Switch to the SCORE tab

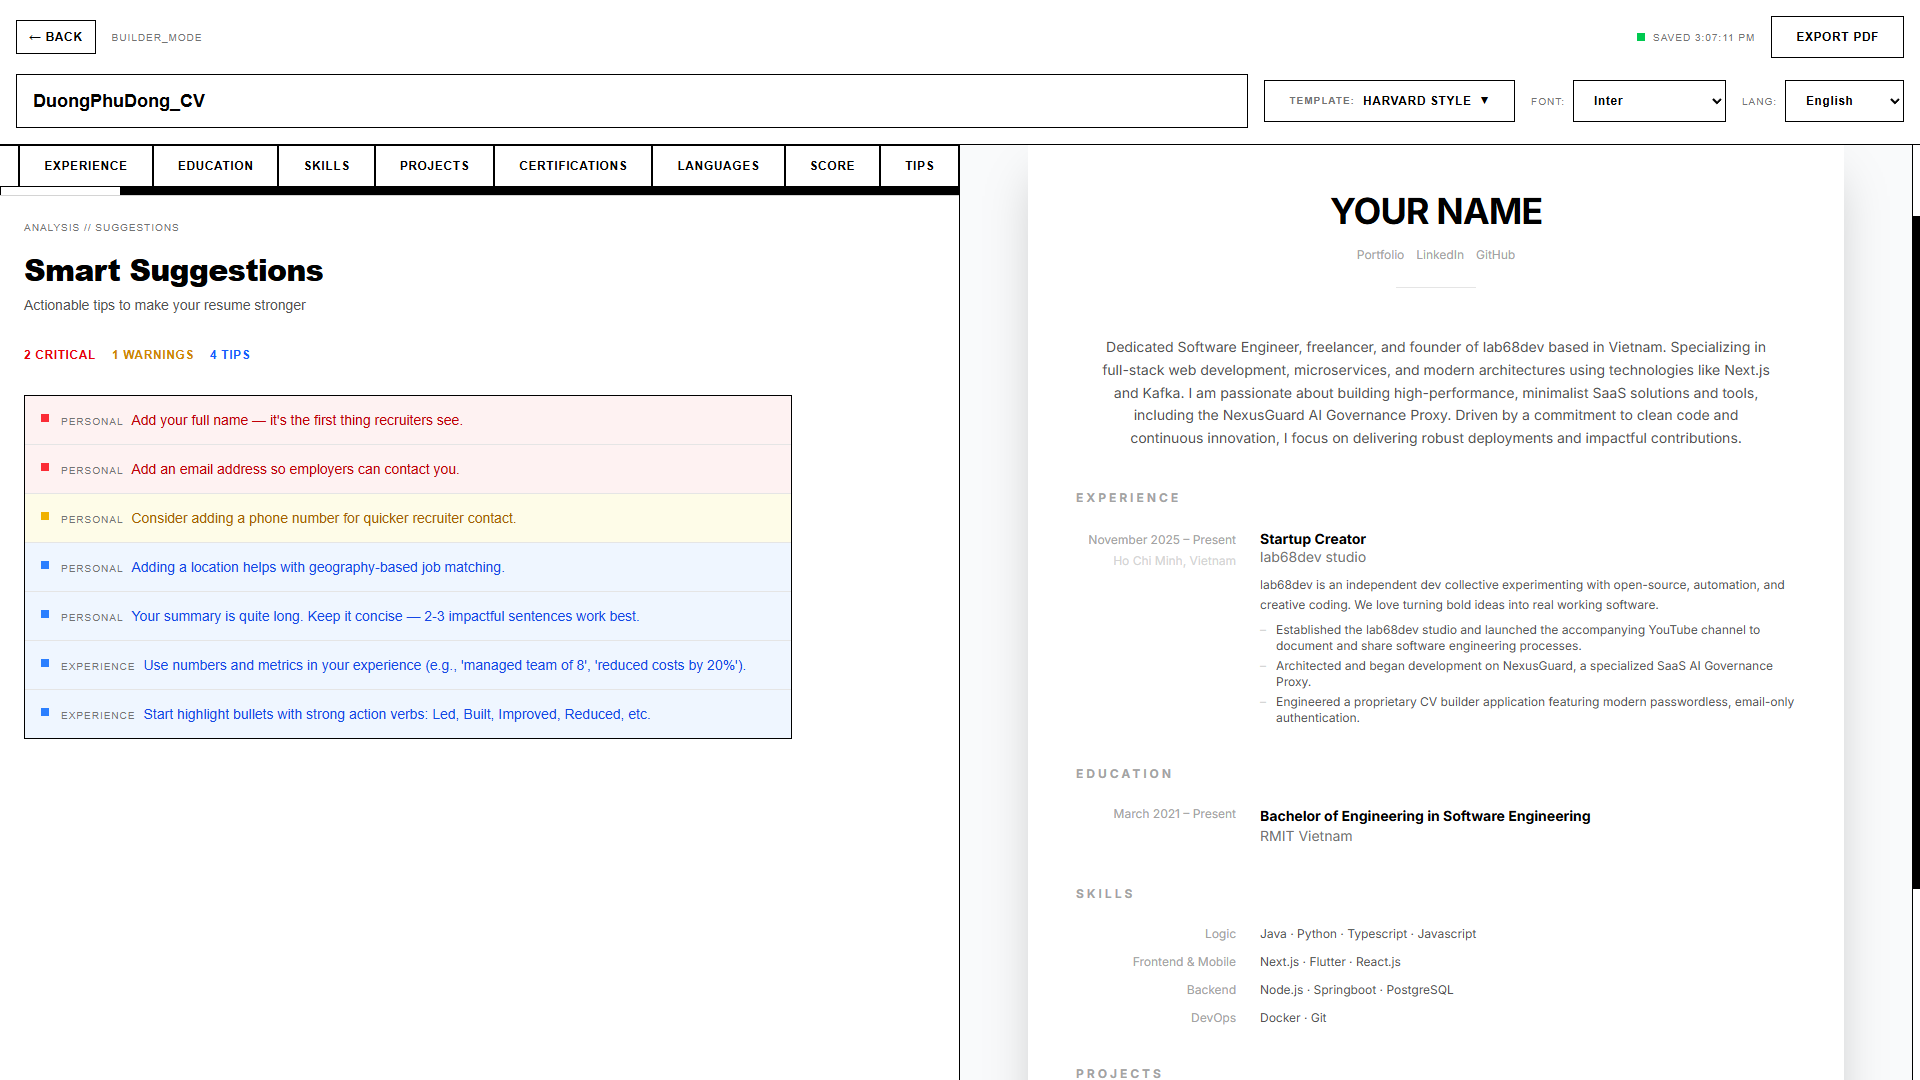[x=832, y=165]
